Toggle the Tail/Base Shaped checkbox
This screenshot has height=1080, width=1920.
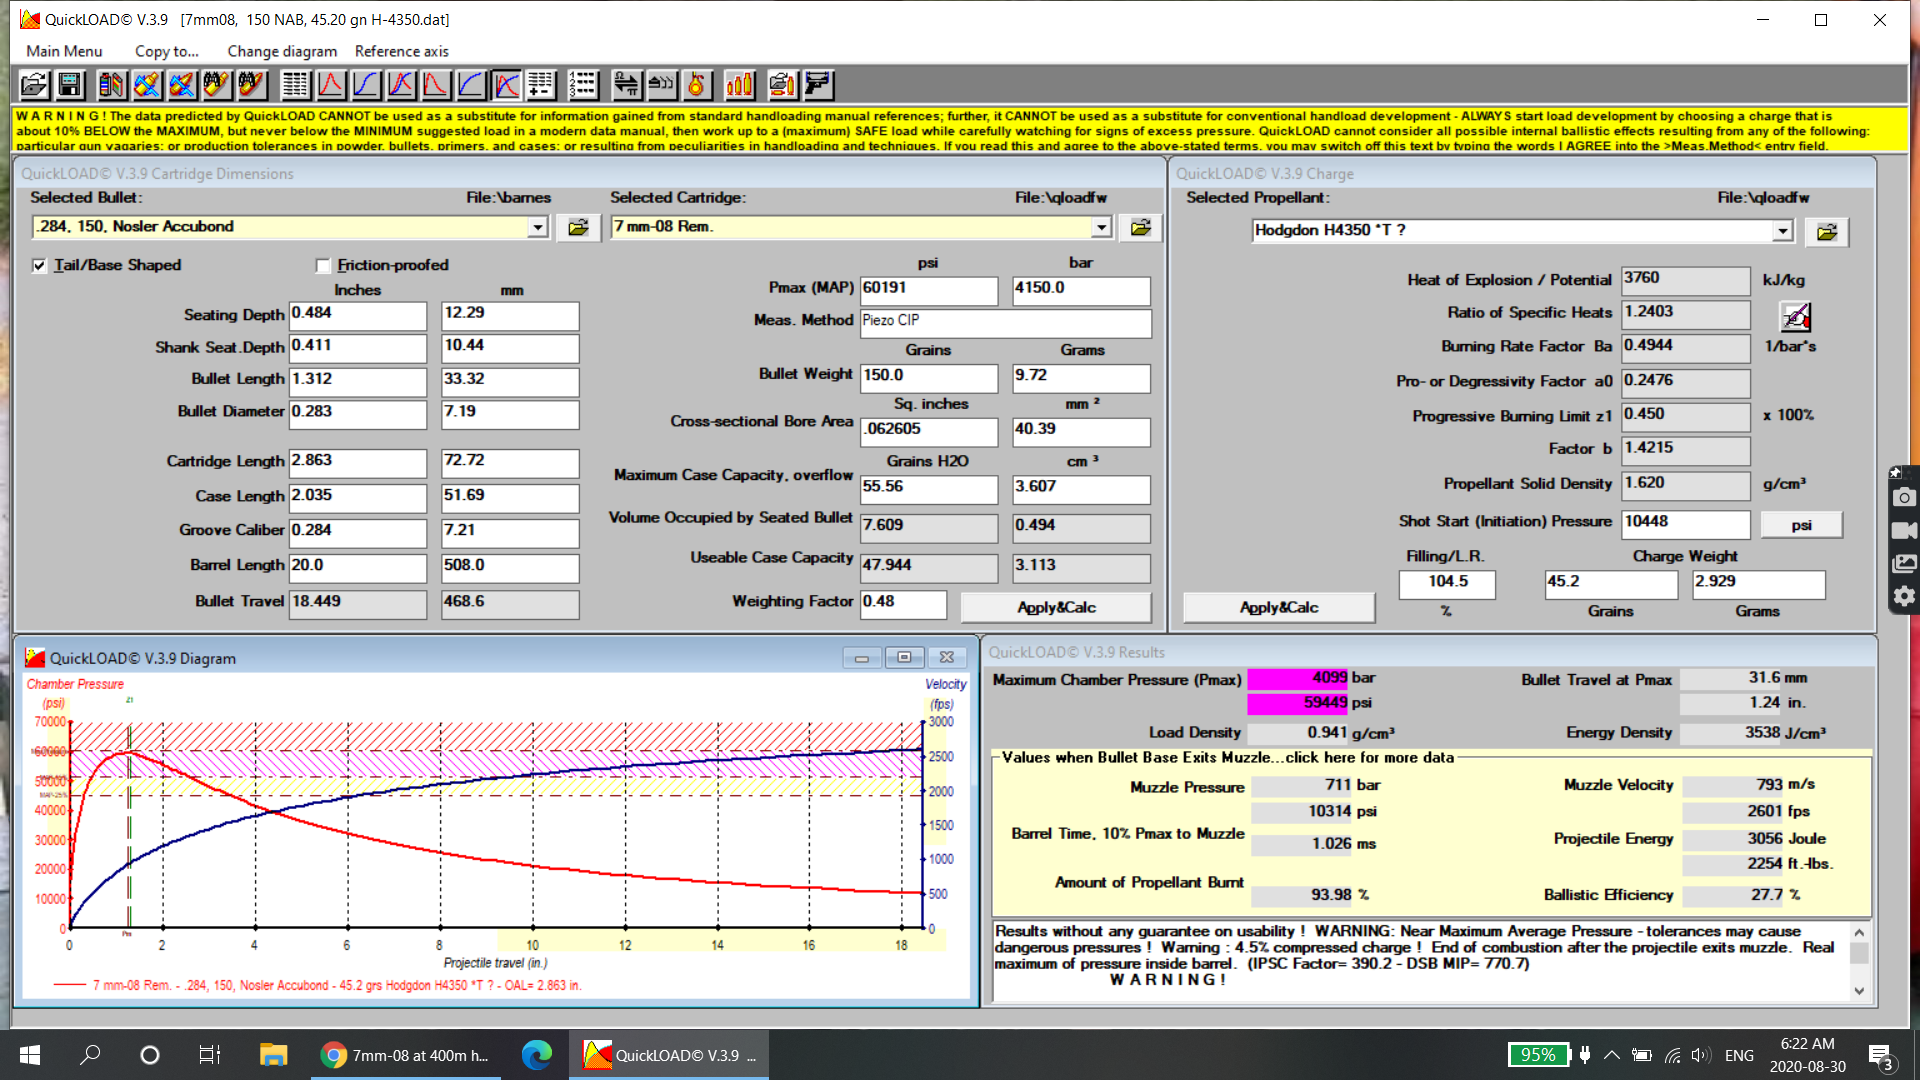(39, 265)
